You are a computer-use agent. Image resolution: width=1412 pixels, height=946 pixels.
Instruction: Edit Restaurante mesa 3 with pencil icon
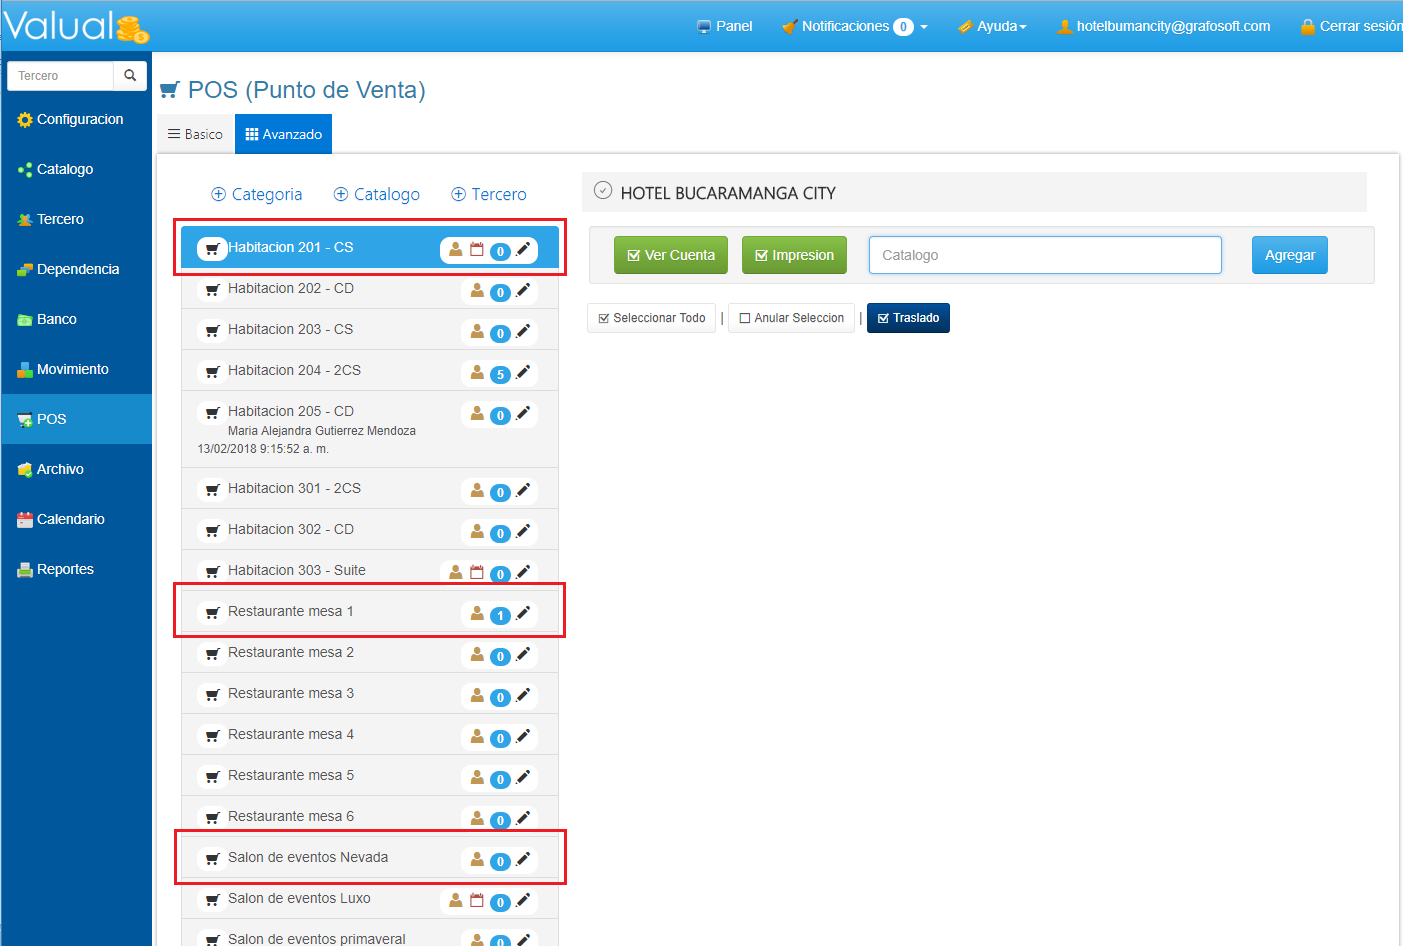pyautogui.click(x=523, y=695)
